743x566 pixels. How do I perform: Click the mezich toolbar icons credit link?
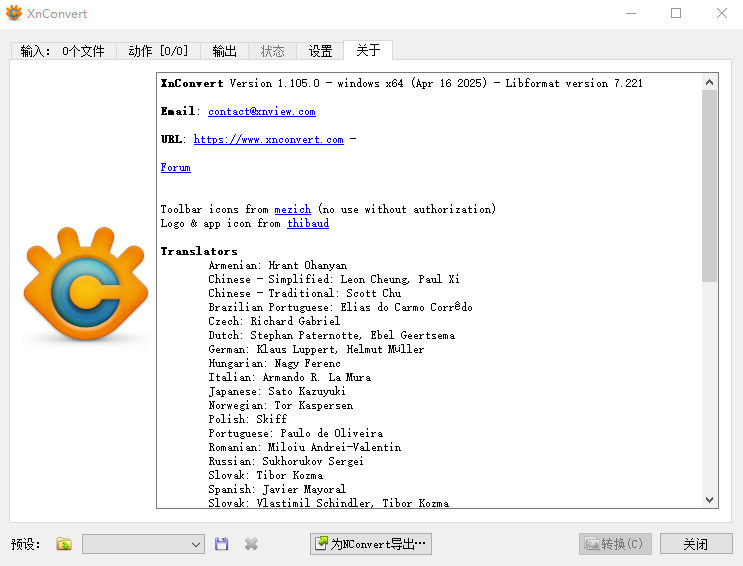click(x=293, y=210)
